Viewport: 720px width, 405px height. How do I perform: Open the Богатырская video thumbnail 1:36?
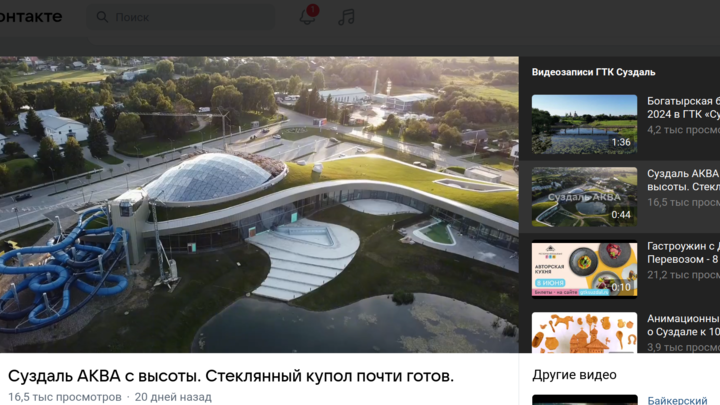(584, 124)
